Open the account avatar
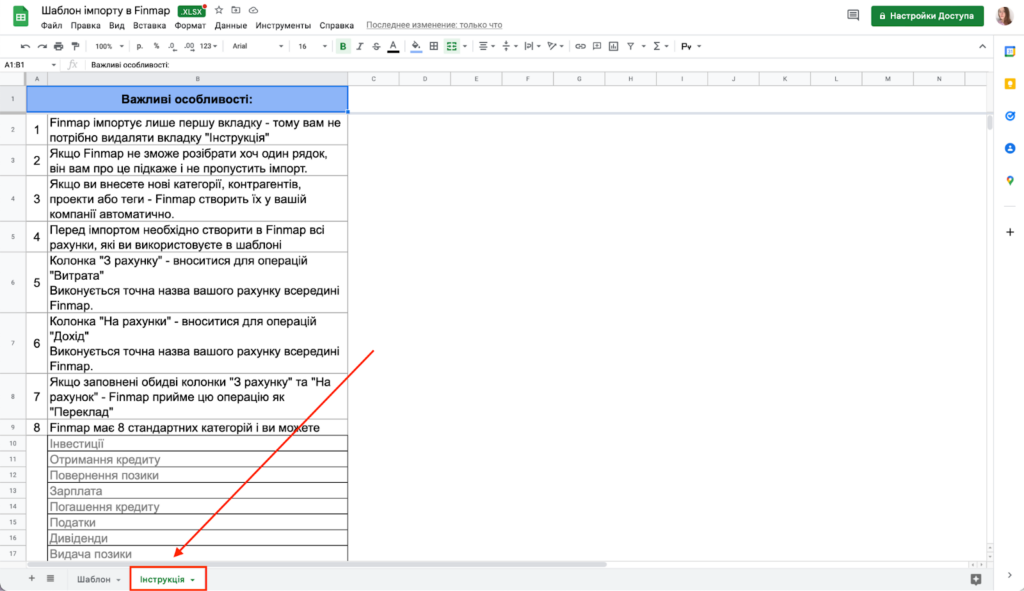 pyautogui.click(x=1005, y=16)
